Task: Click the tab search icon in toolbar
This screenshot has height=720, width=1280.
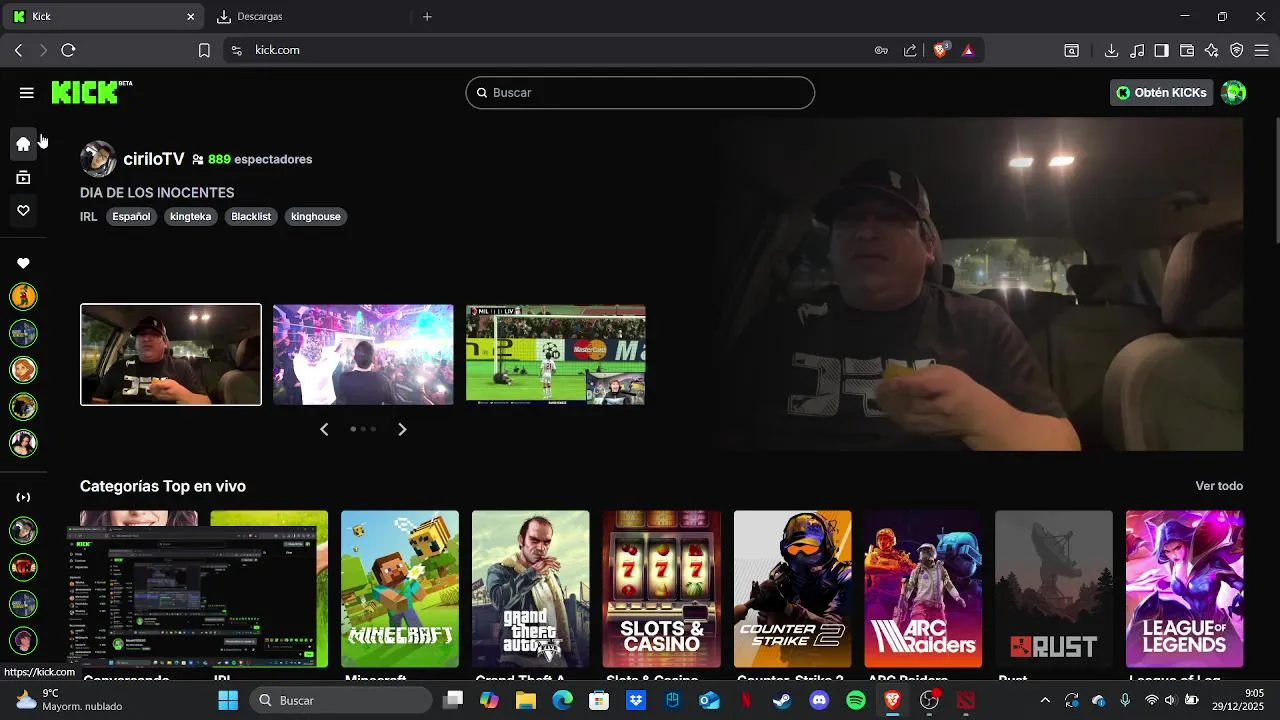Action: (x=1071, y=50)
